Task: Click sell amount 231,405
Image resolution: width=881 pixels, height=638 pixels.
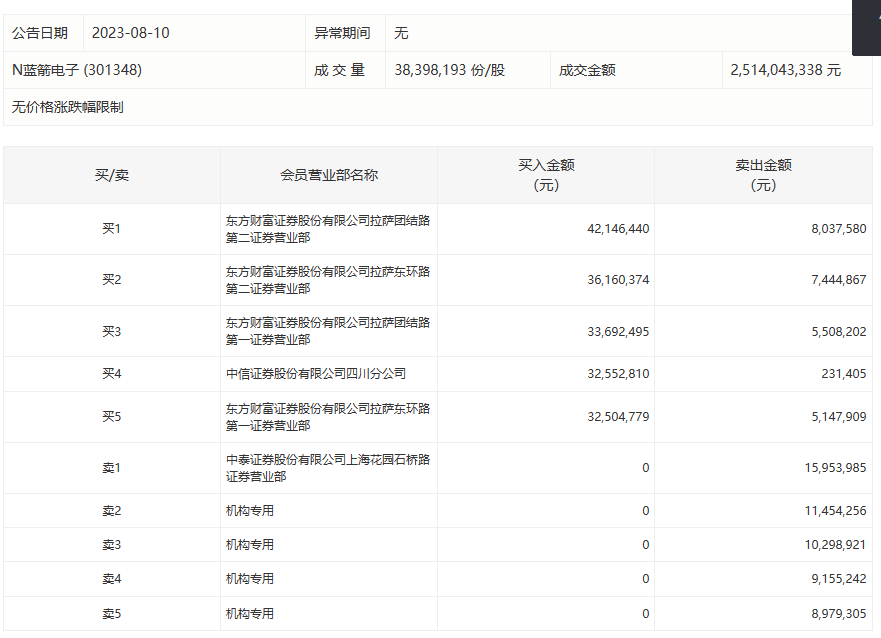Action: (844, 374)
